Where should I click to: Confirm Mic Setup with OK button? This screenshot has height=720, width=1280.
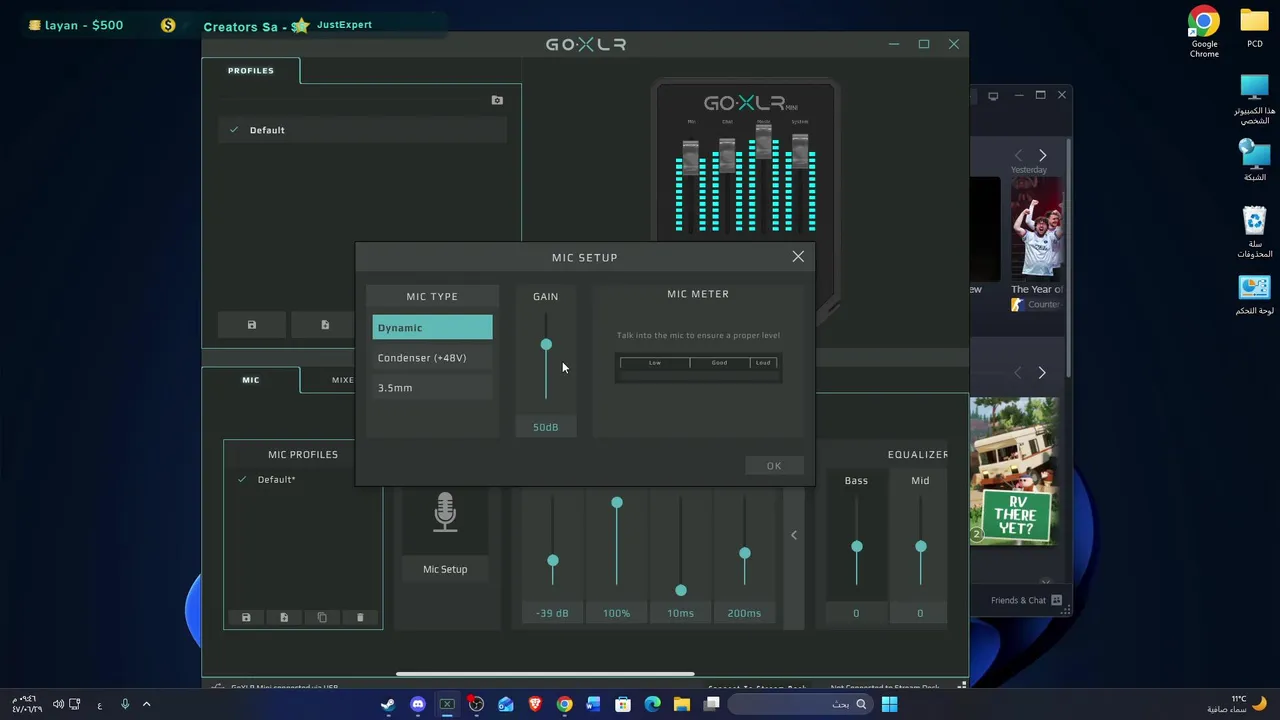point(774,465)
